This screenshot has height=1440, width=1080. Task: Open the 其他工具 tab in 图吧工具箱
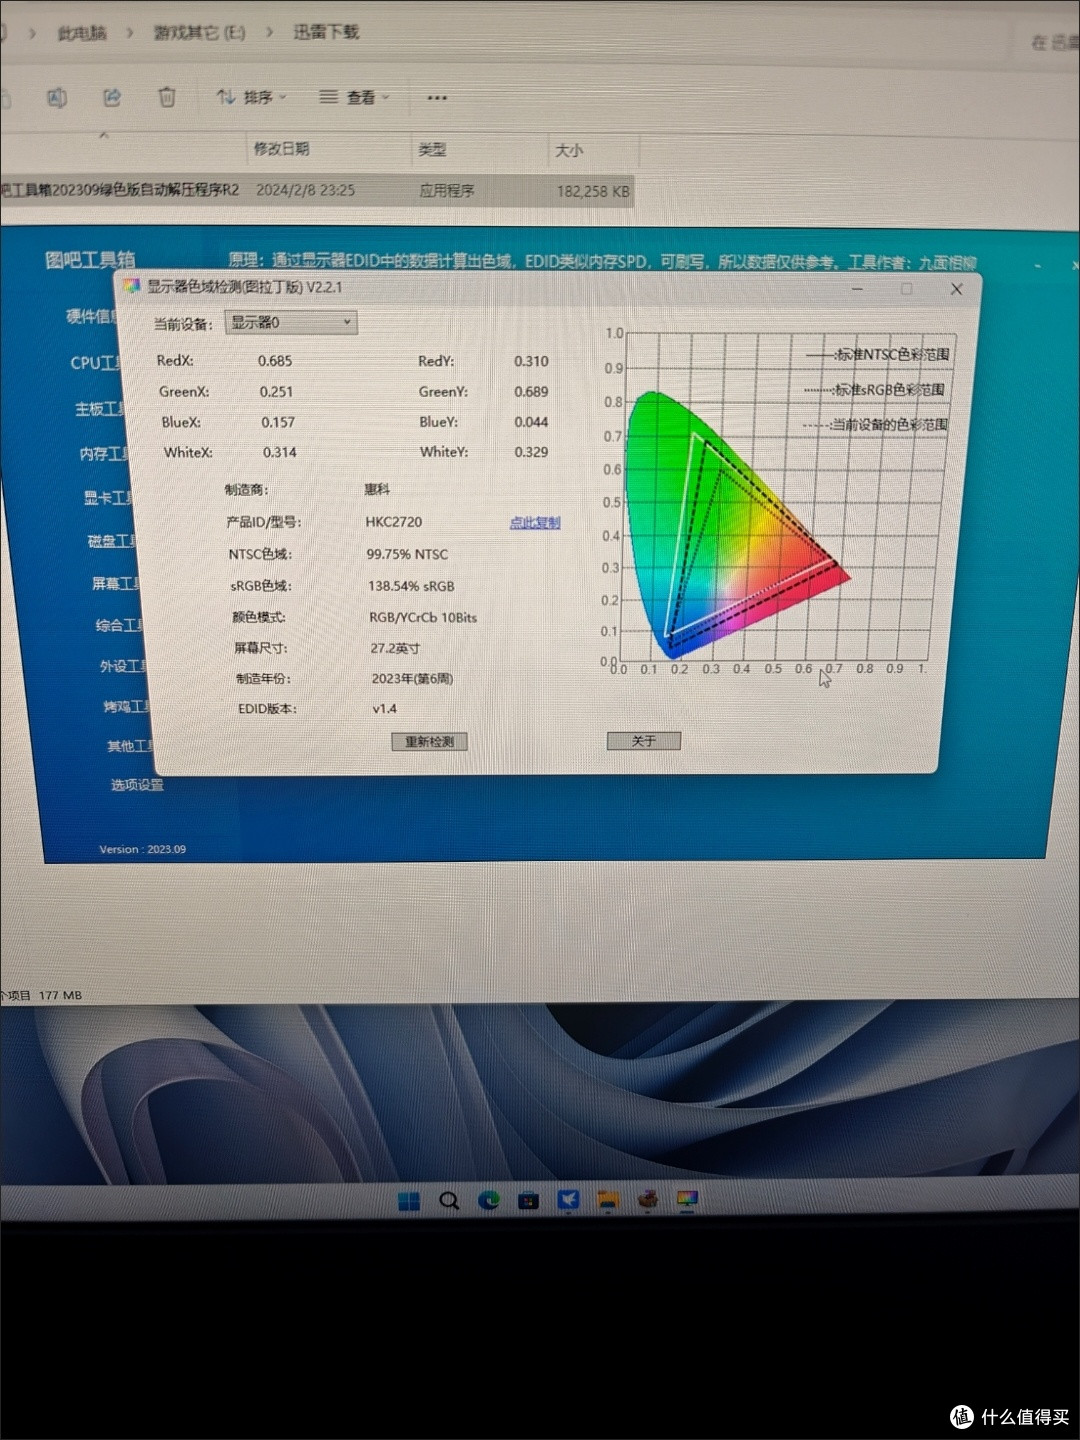click(131, 746)
